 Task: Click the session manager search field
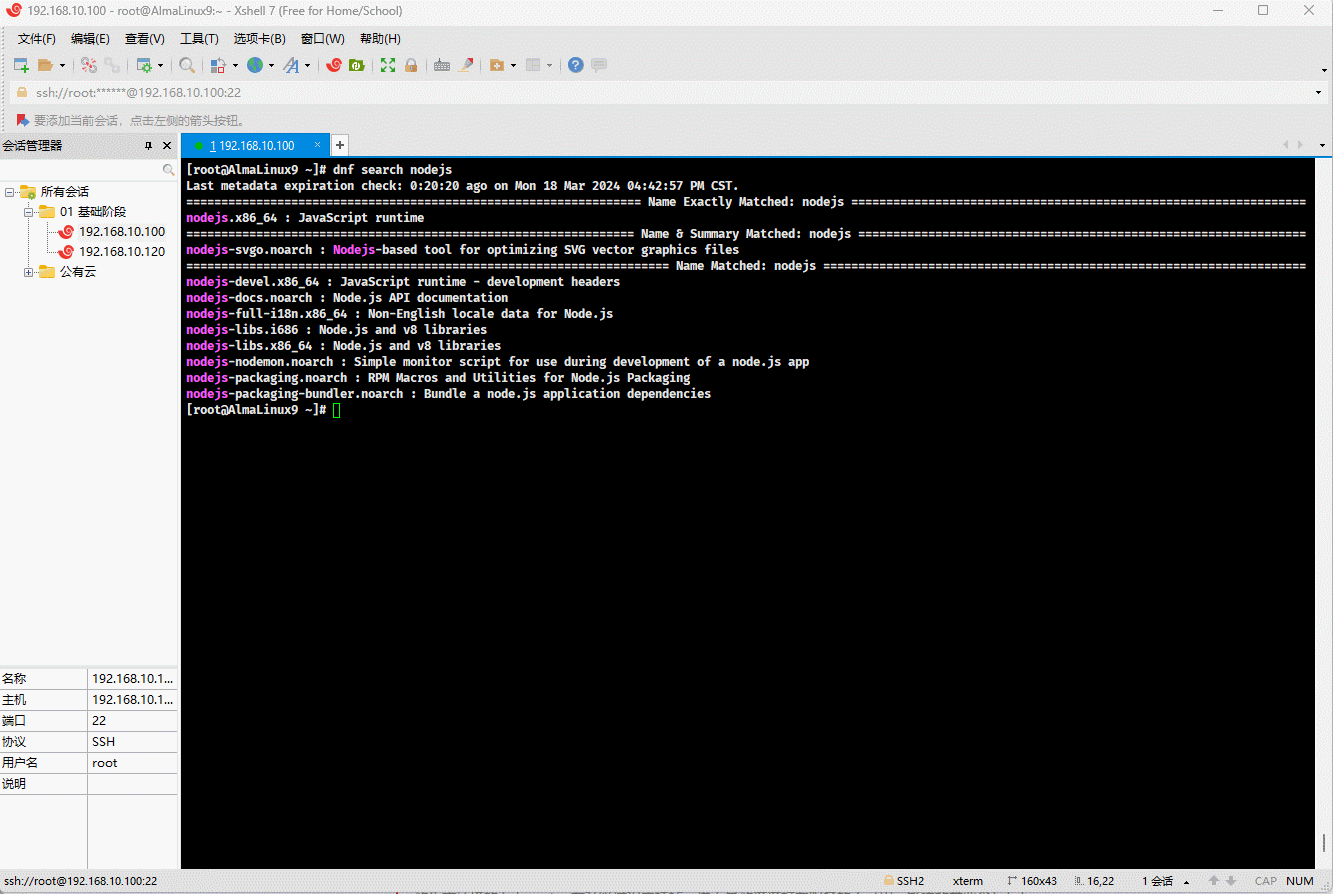(x=85, y=171)
